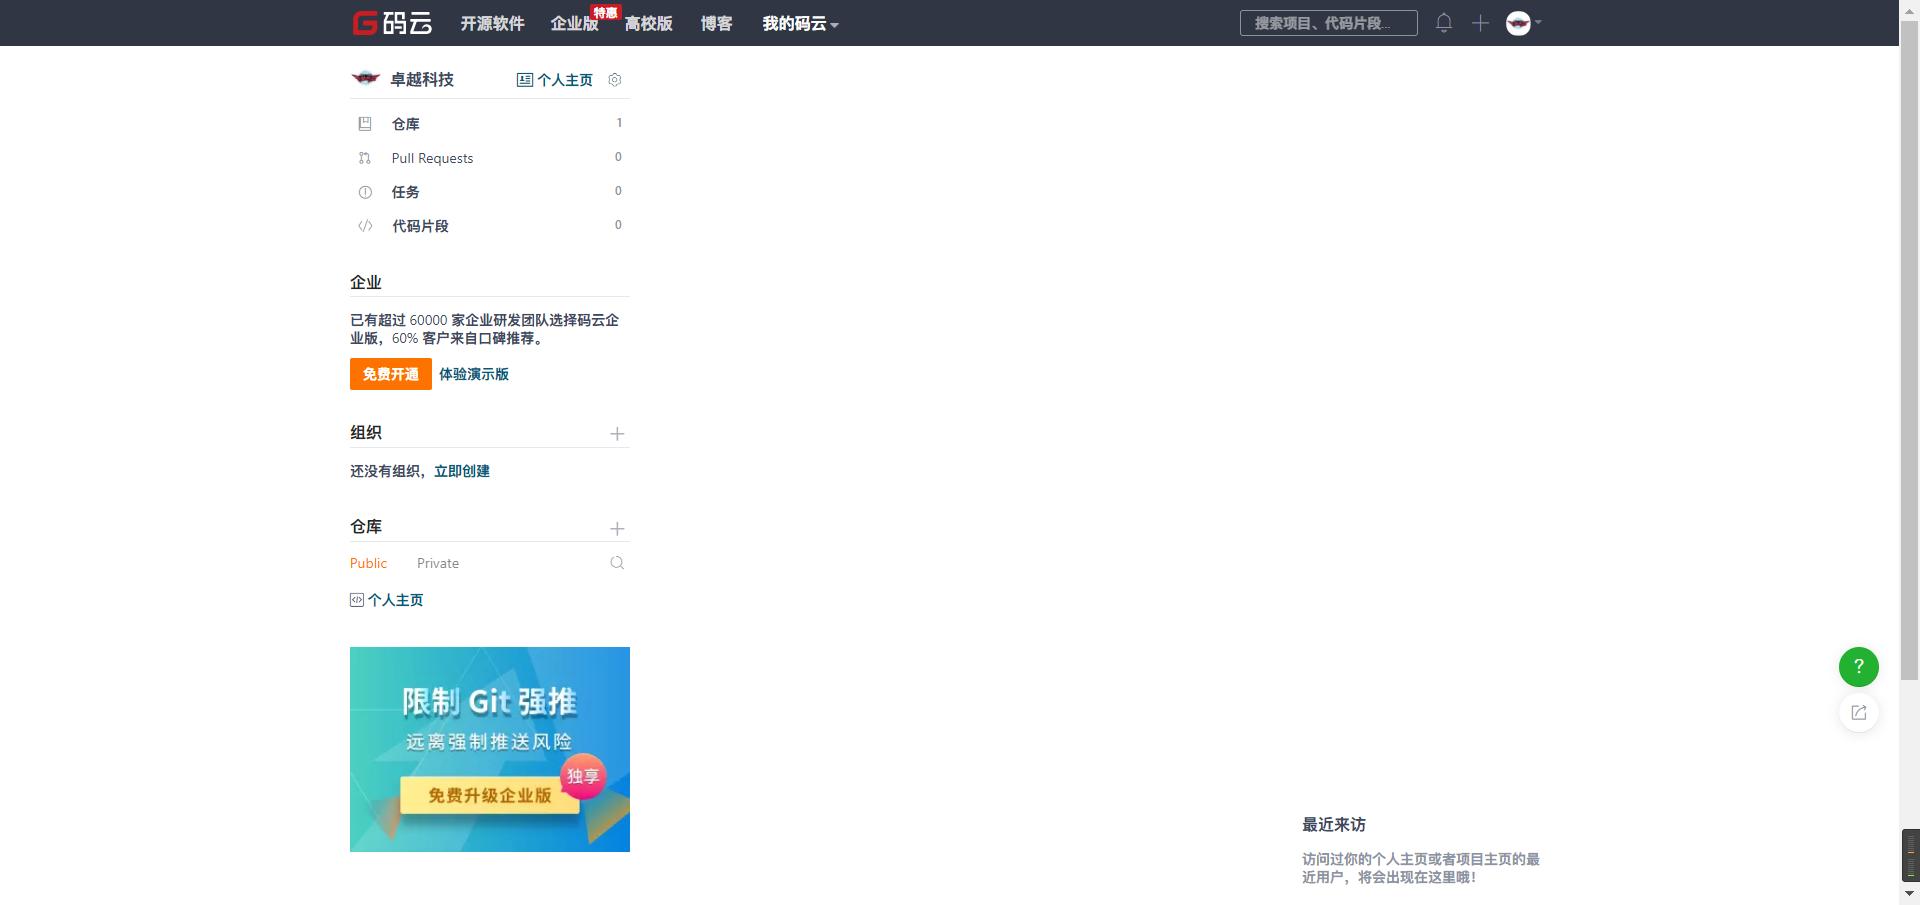1920x905 pixels.
Task: Select the 任务 sidebar icon
Action: point(366,192)
